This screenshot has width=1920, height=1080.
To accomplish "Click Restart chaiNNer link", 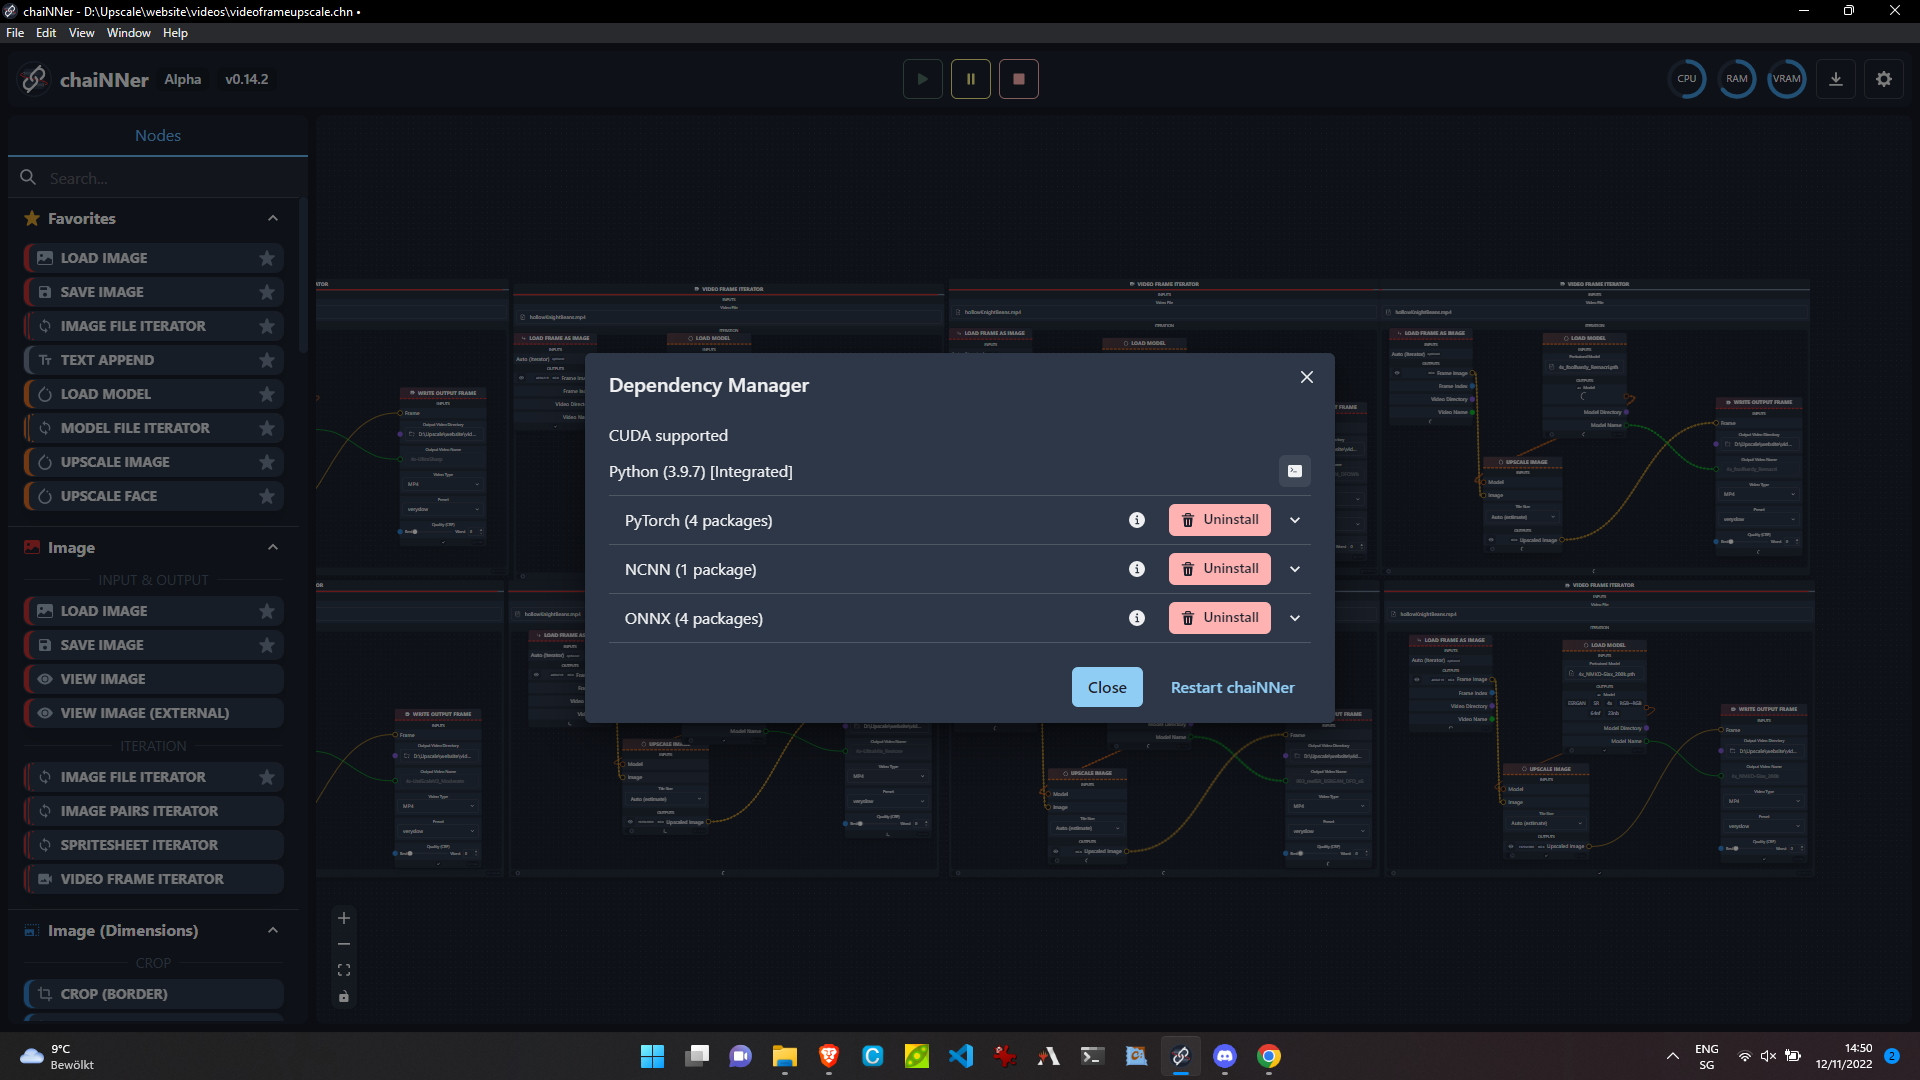I will click(x=1232, y=687).
